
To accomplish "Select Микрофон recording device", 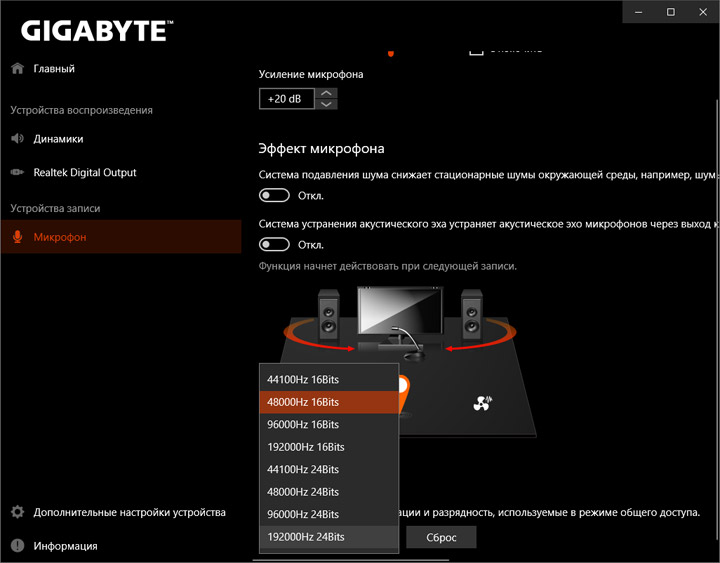I will (x=121, y=237).
